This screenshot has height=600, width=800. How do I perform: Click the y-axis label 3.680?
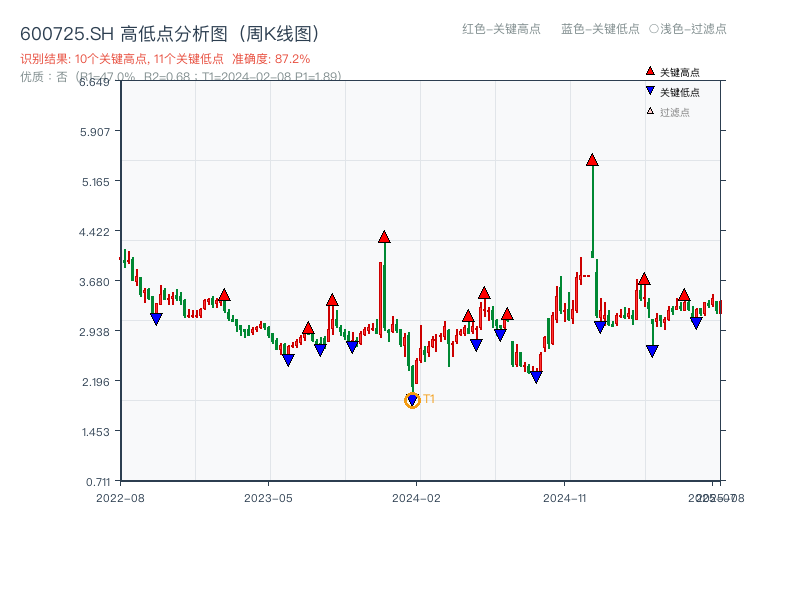point(95,282)
